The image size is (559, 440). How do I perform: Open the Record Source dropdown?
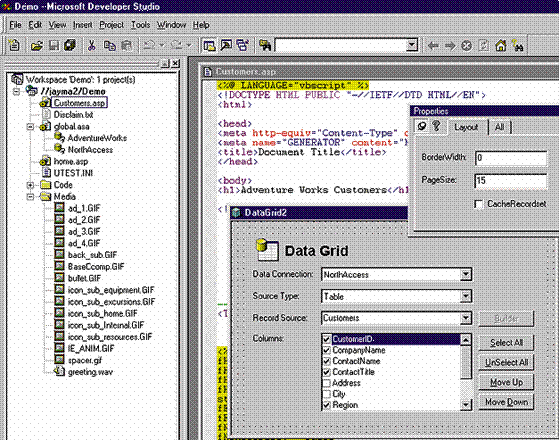tap(465, 318)
